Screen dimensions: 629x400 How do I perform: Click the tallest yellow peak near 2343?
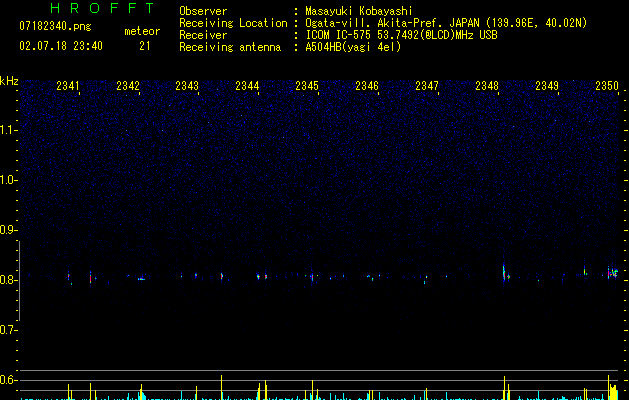[x=221, y=387]
